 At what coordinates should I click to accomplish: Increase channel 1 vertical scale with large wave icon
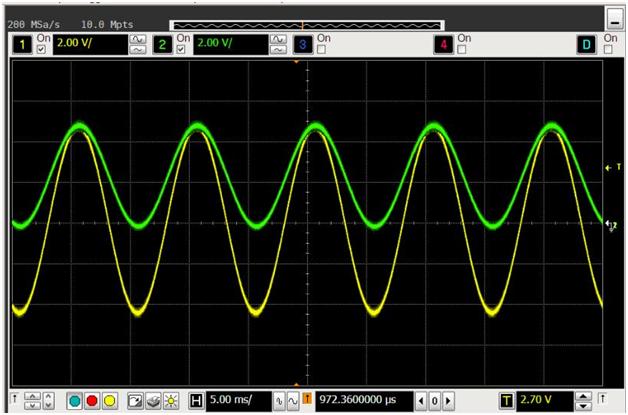pyautogui.click(x=137, y=39)
